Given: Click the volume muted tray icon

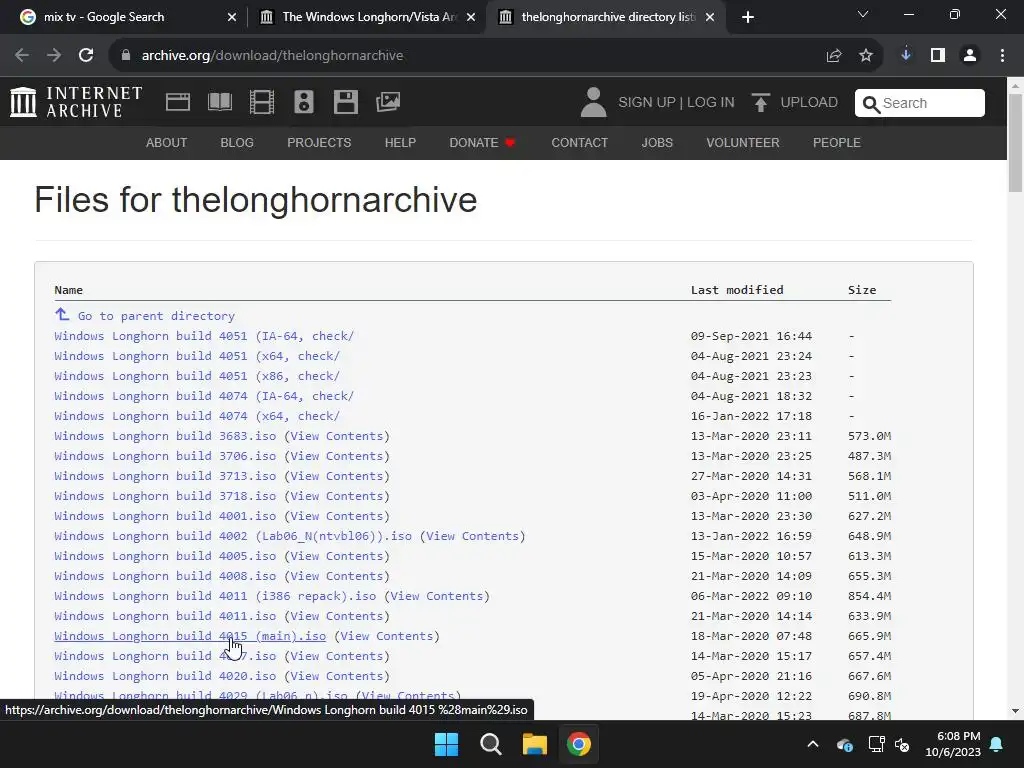Looking at the screenshot, I should (x=903, y=744).
